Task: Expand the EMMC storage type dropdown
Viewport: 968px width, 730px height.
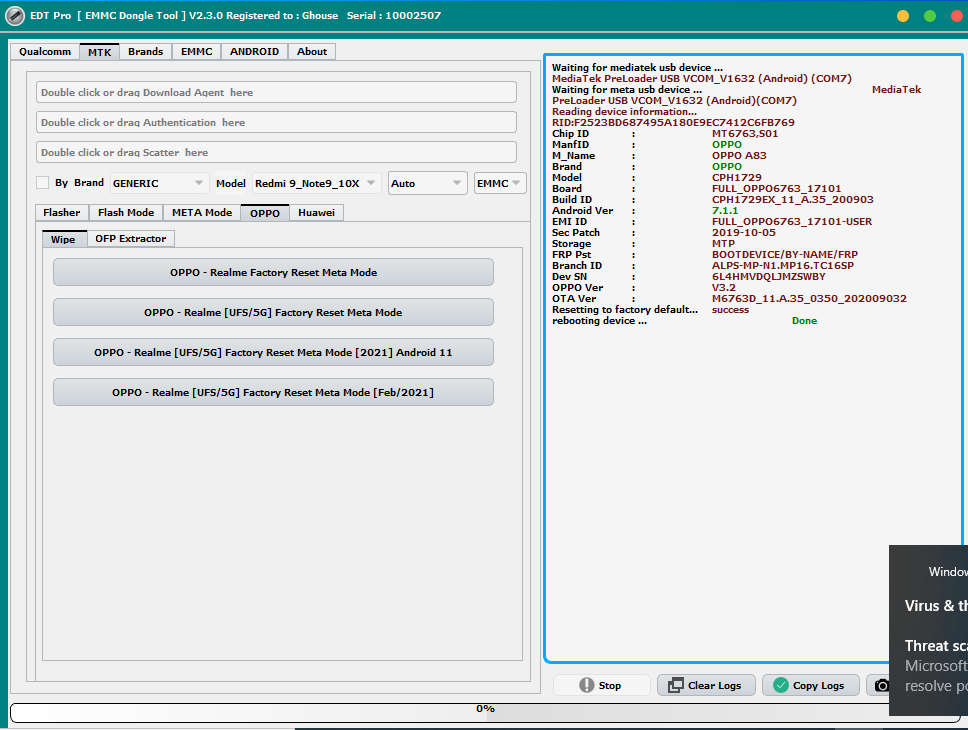Action: tap(499, 183)
